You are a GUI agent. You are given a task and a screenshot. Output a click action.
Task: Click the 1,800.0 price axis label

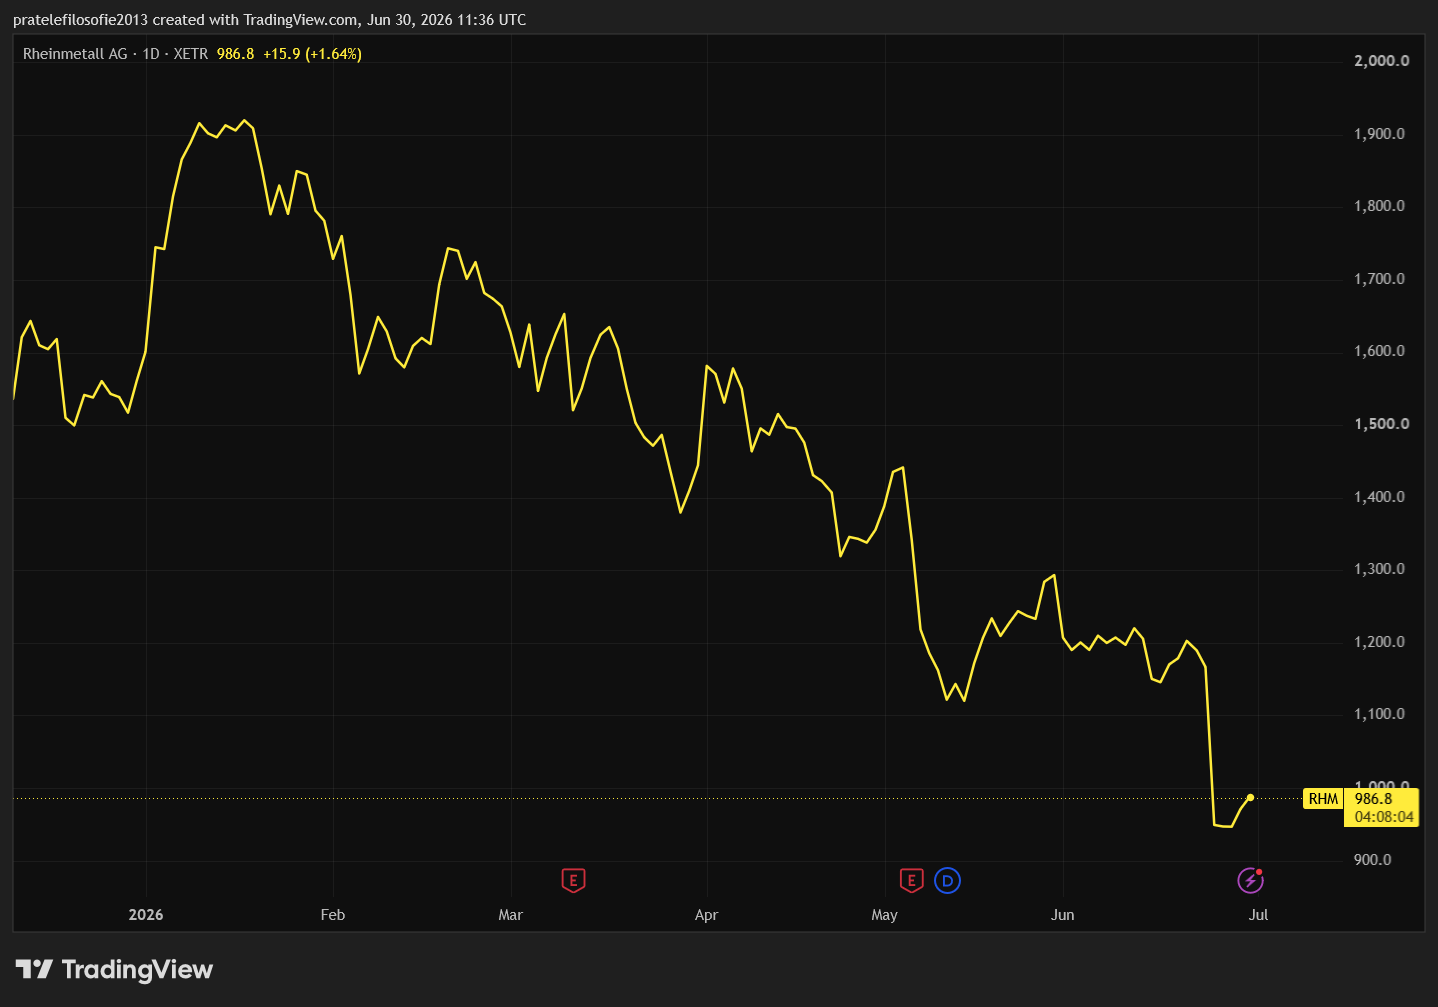pyautogui.click(x=1379, y=206)
